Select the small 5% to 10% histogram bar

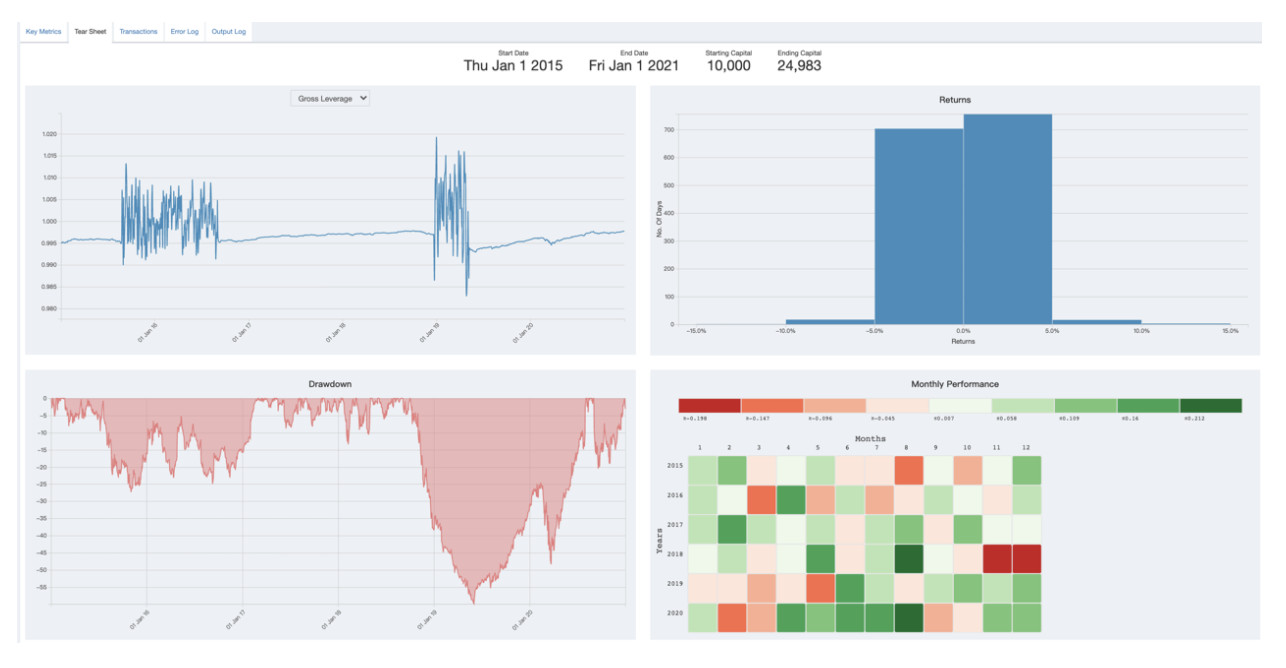(1097, 322)
